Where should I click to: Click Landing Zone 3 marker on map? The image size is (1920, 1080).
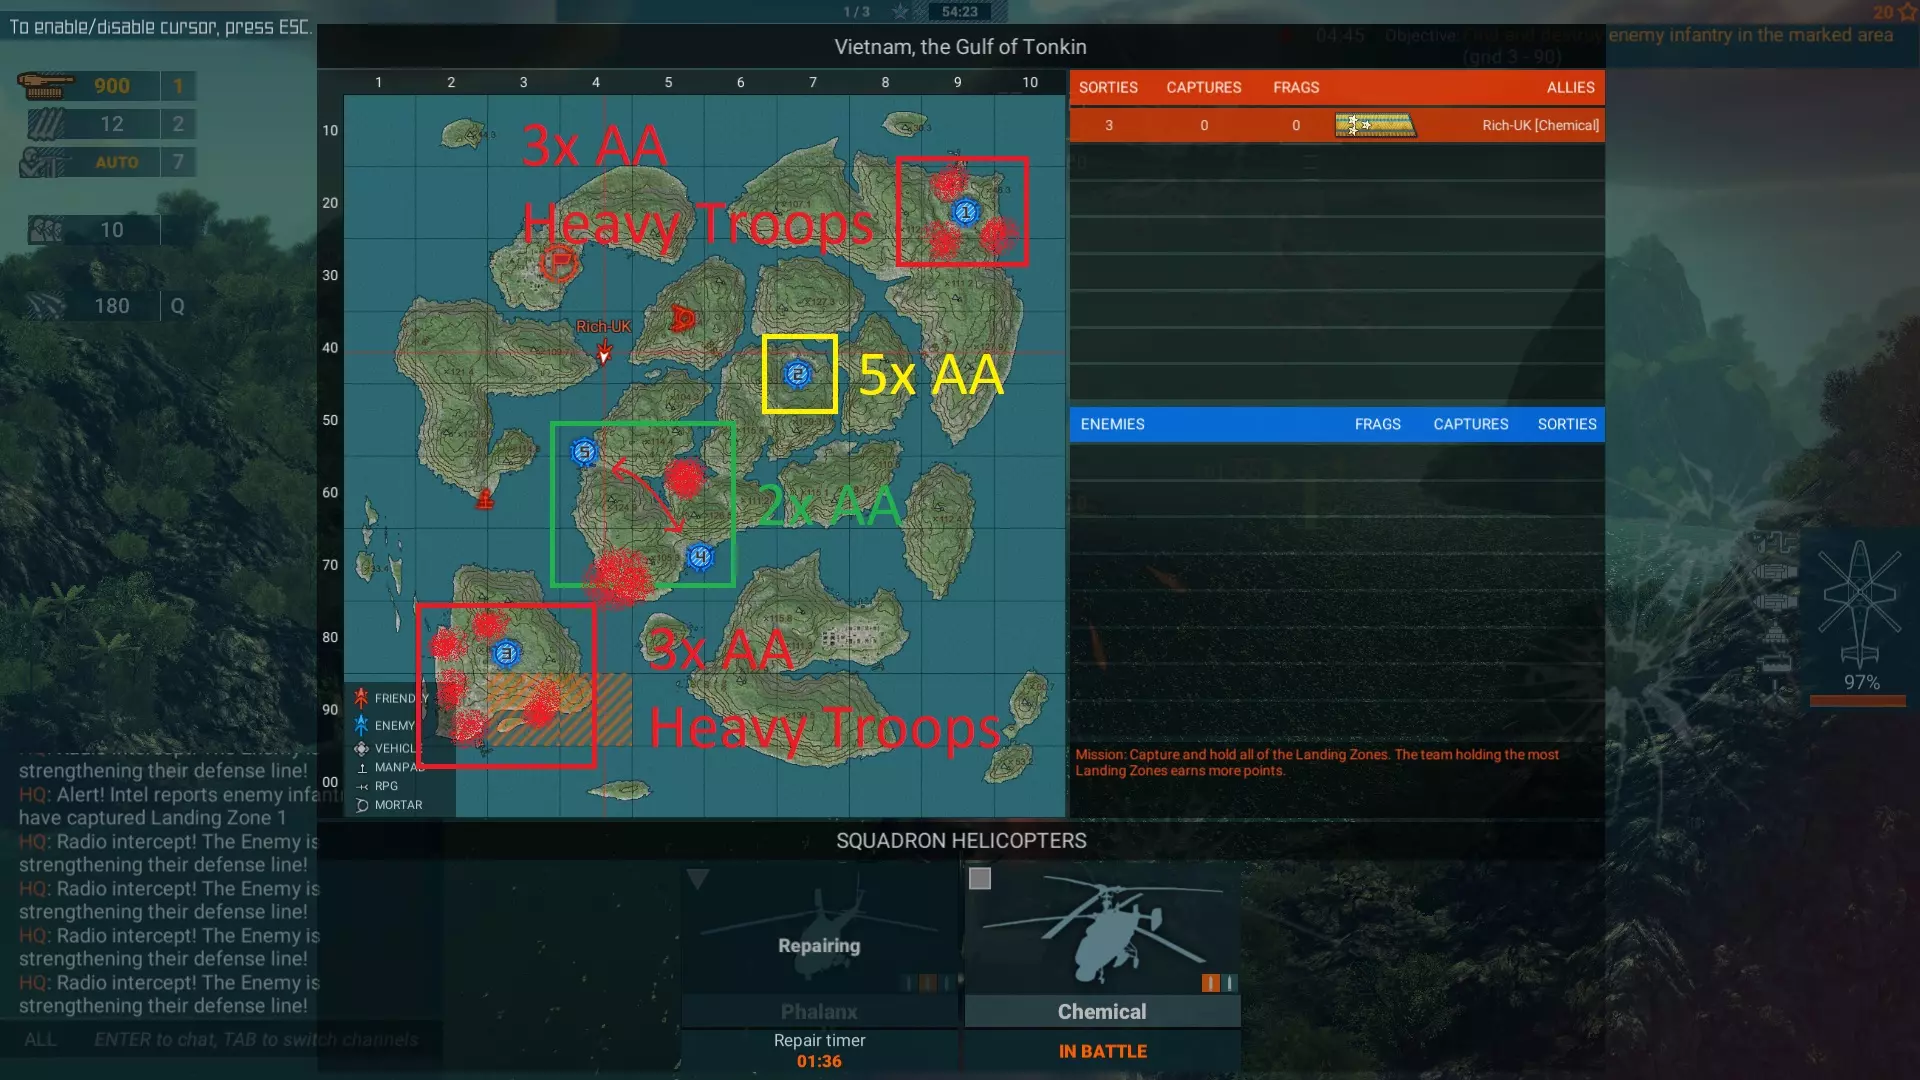506,653
